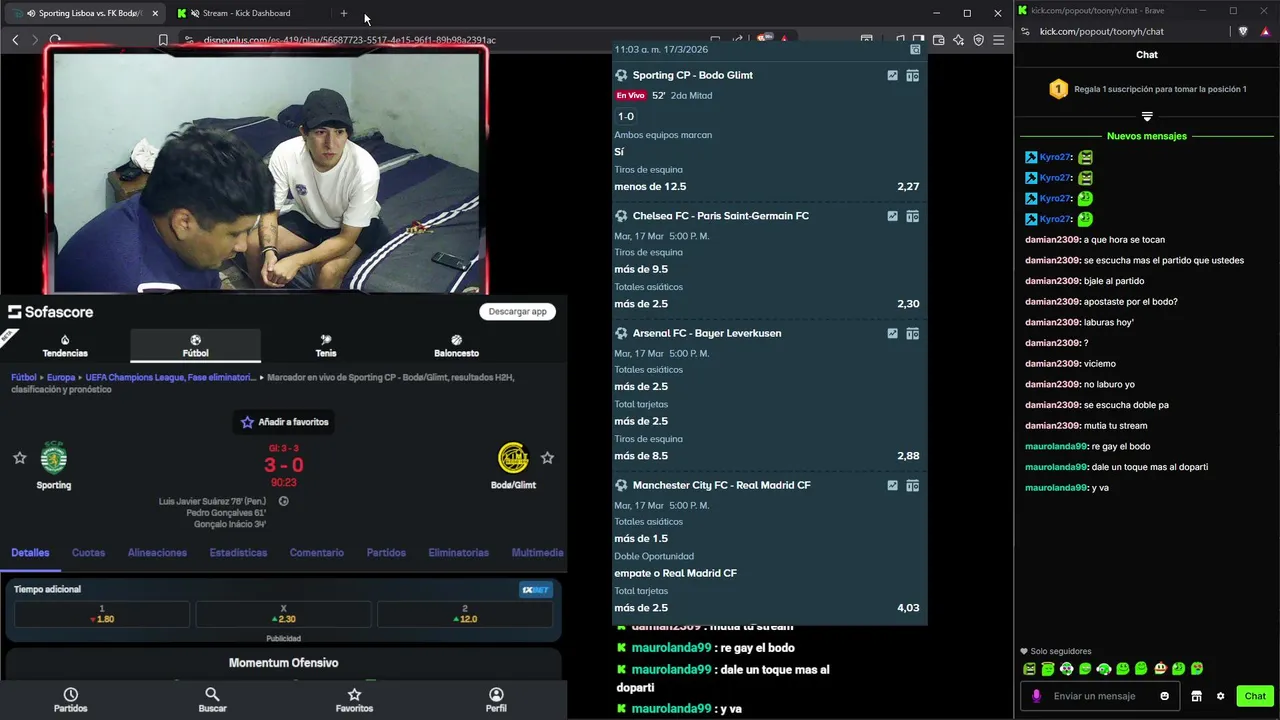The image size is (1280, 720).
Task: Open the Alineaciones tab
Action: point(157,552)
